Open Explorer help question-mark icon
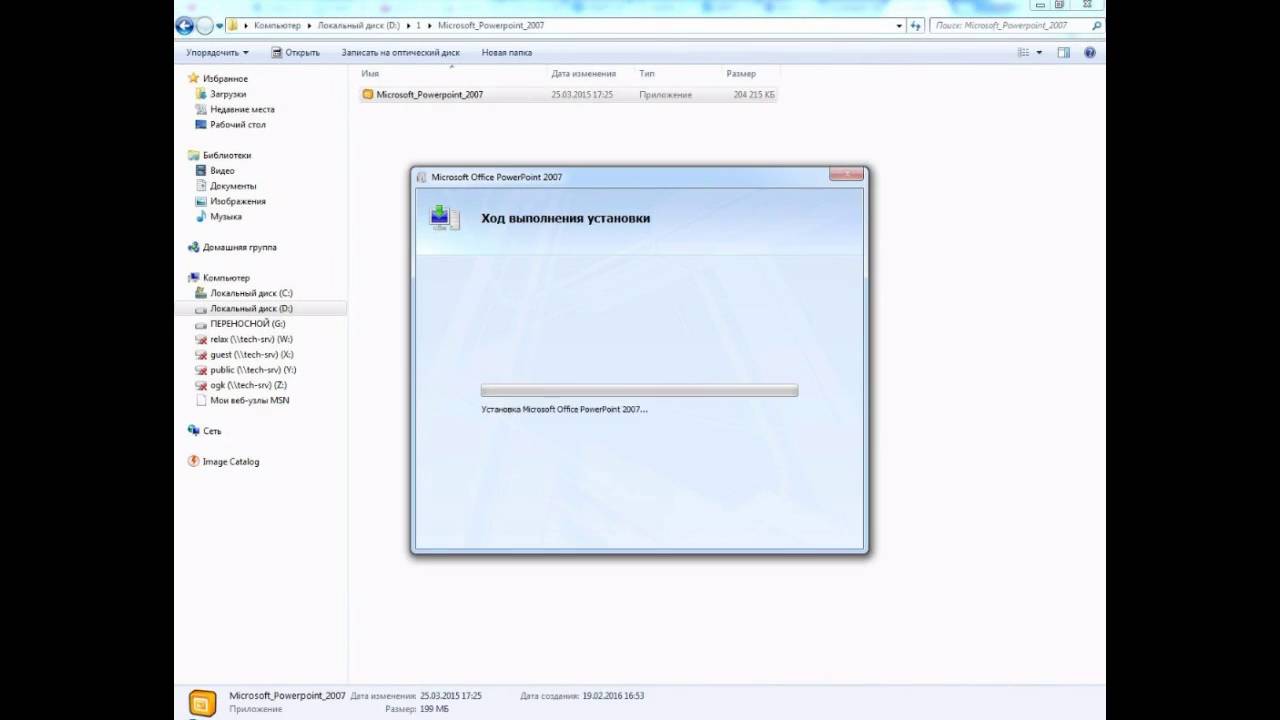This screenshot has width=1280, height=720. 1090,52
